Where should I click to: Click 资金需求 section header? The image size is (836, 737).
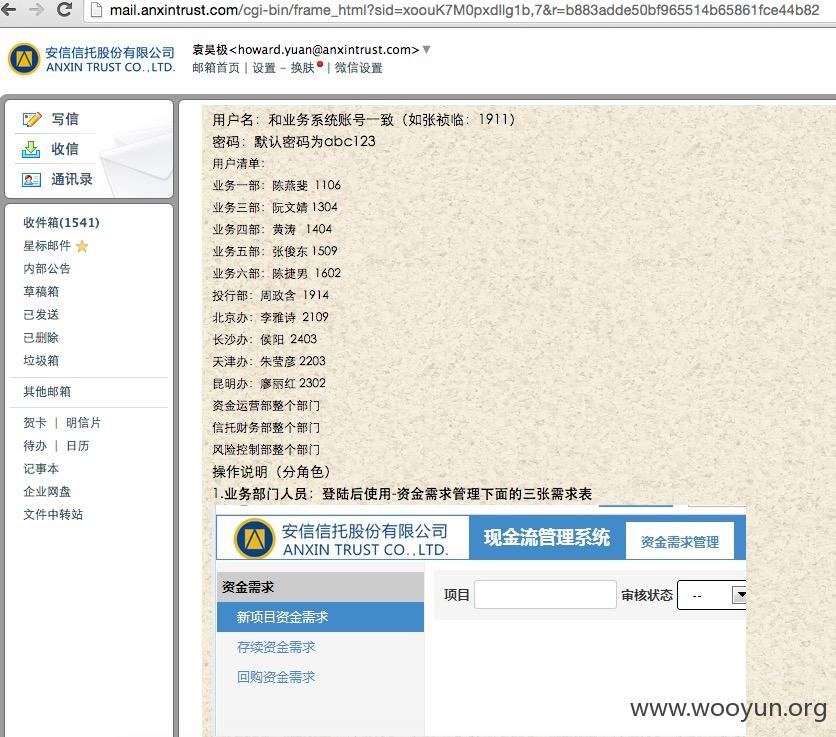click(320, 587)
